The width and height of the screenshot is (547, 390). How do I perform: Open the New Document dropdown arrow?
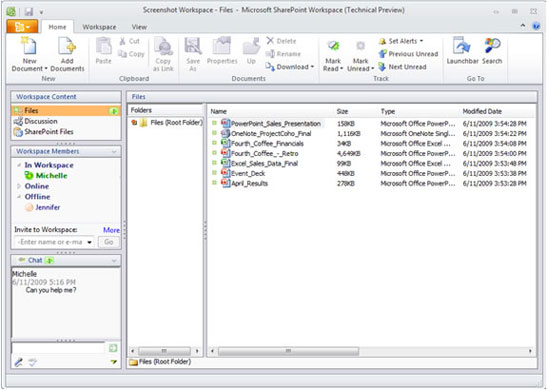[46, 69]
